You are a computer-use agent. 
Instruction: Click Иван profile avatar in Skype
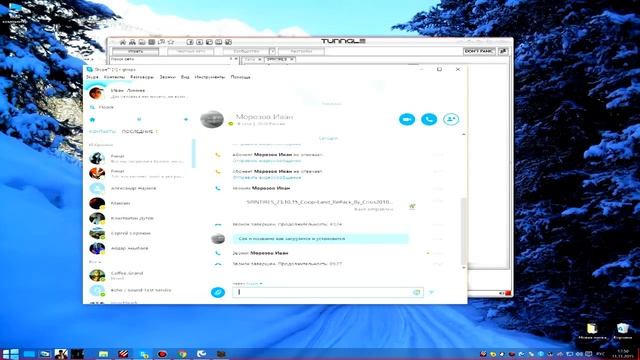click(x=97, y=93)
